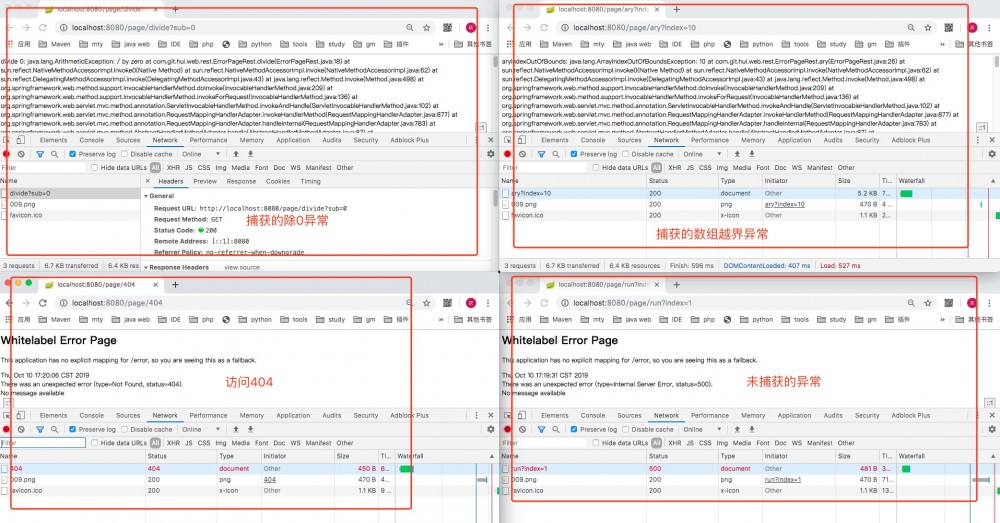The height and width of the screenshot is (523, 1000).
Task: Click view source link in divide window
Action: click(242, 267)
